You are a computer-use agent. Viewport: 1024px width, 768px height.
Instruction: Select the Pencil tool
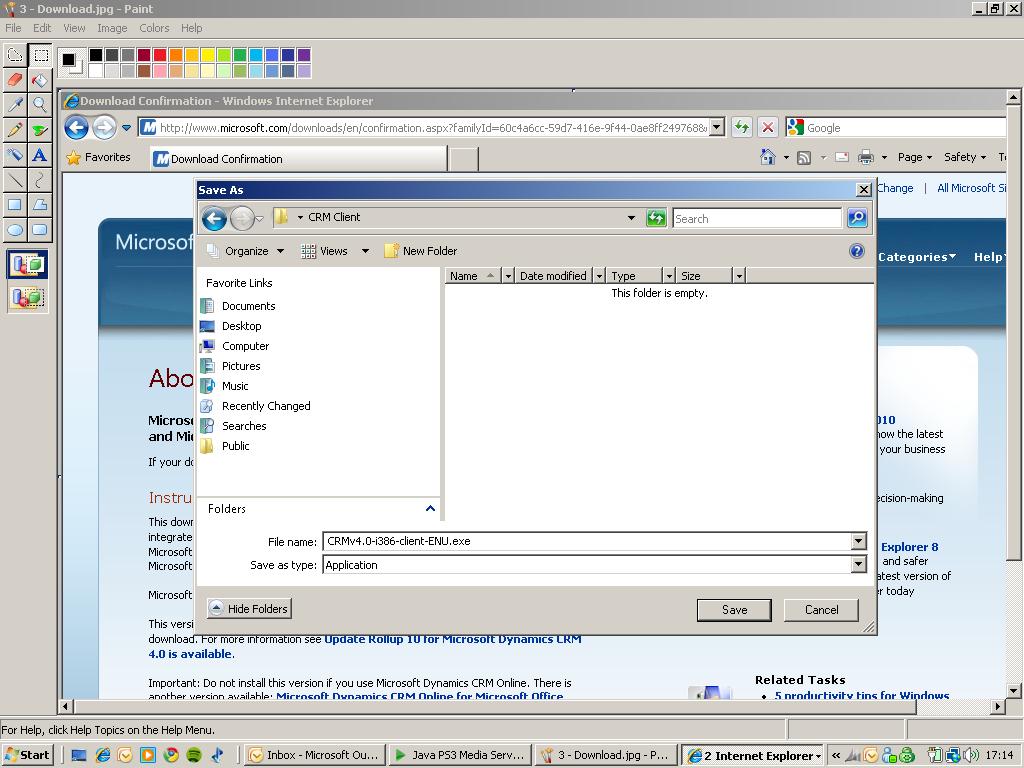[x=14, y=130]
